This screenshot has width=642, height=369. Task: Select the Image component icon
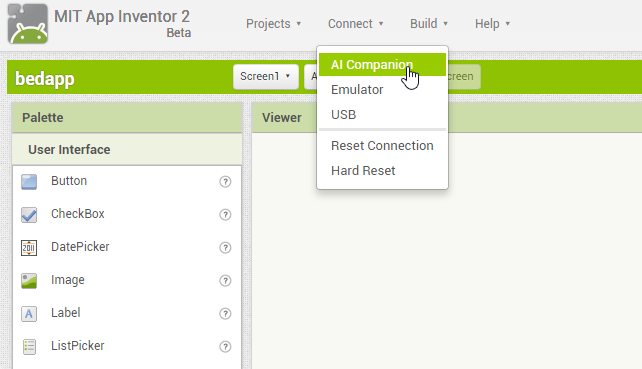29,281
